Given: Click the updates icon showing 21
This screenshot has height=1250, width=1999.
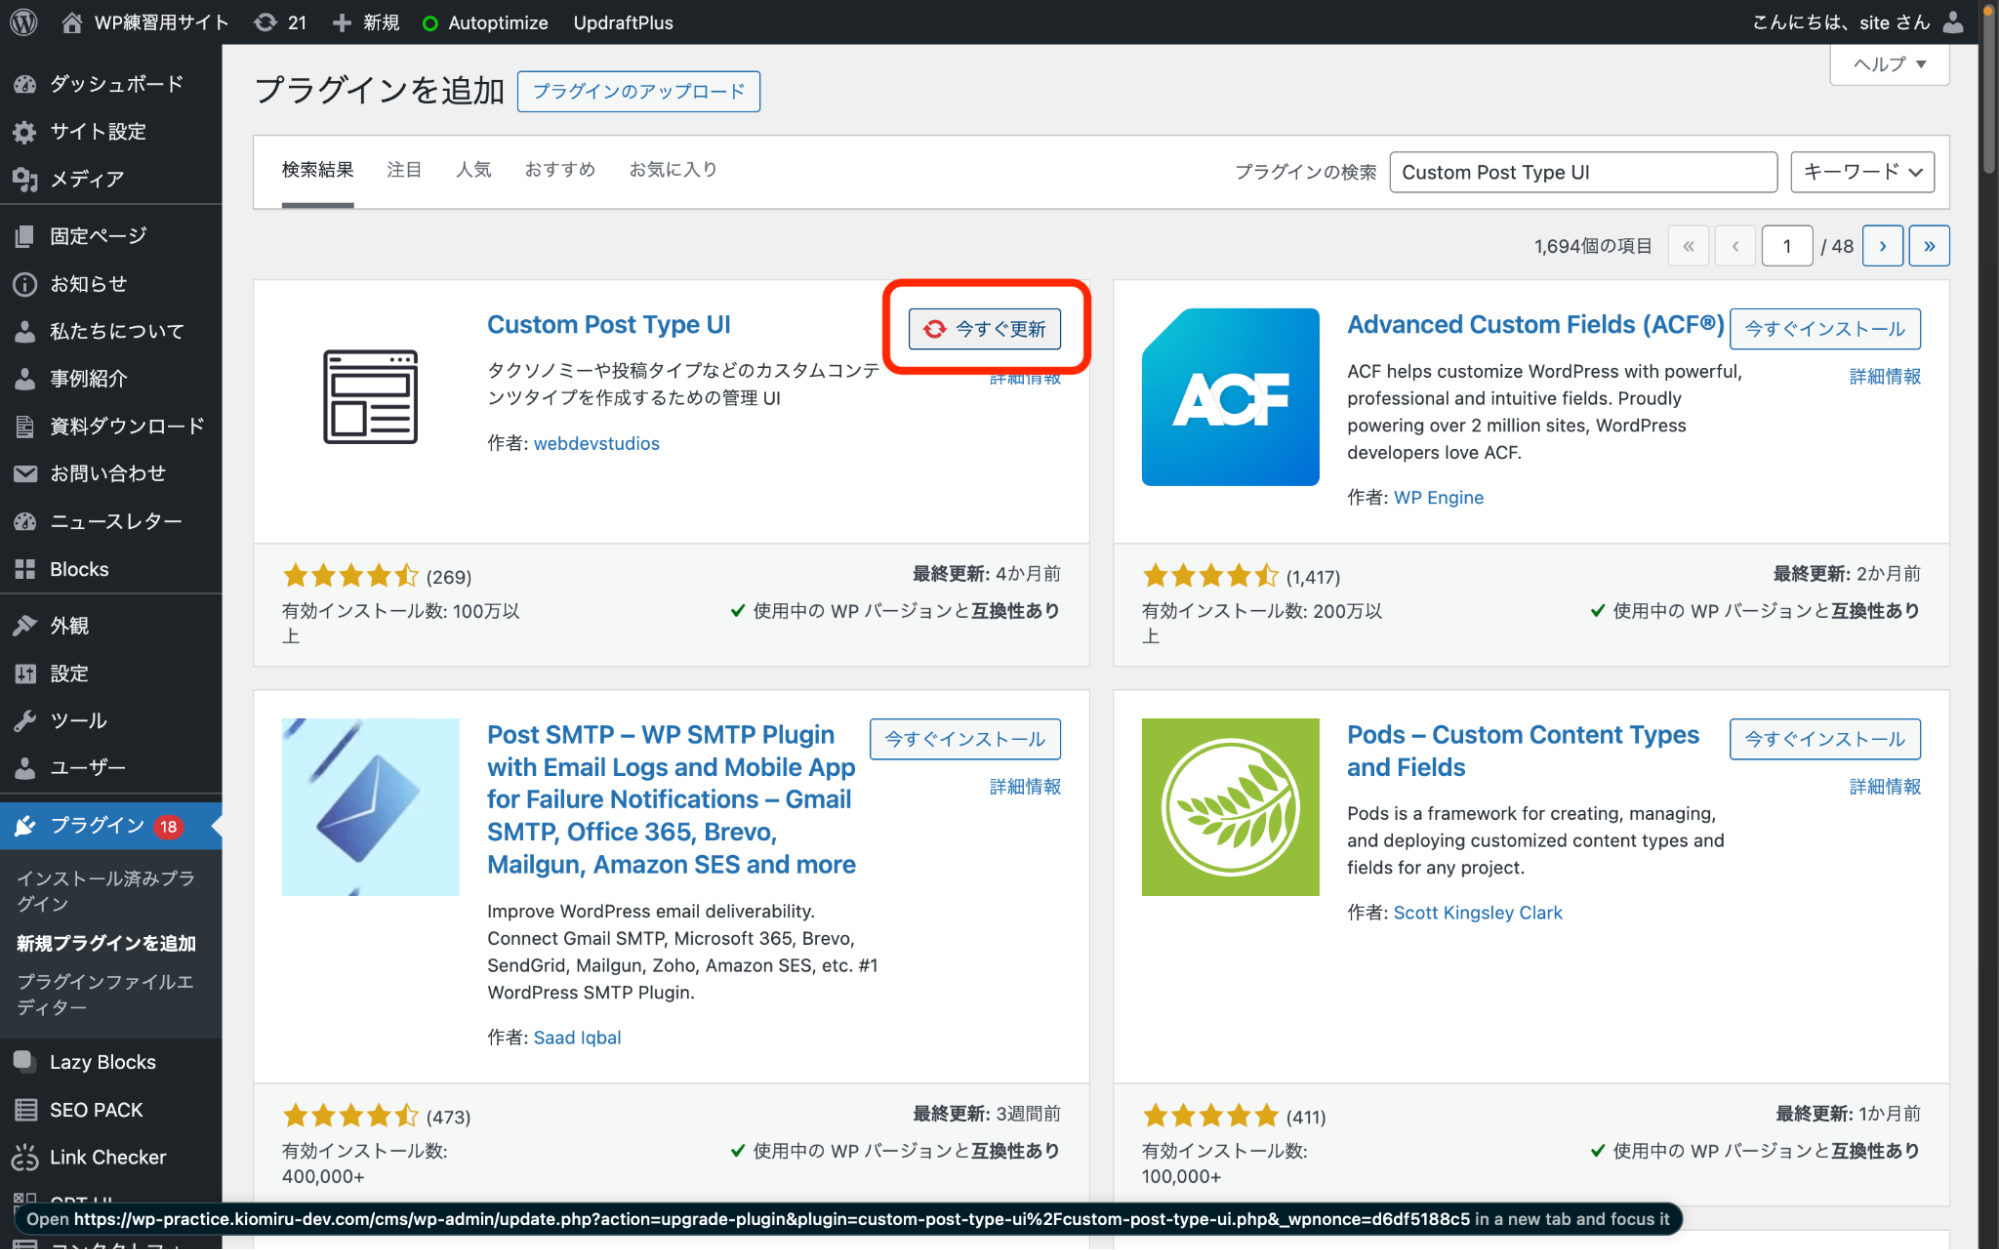Looking at the screenshot, I should coord(265,22).
